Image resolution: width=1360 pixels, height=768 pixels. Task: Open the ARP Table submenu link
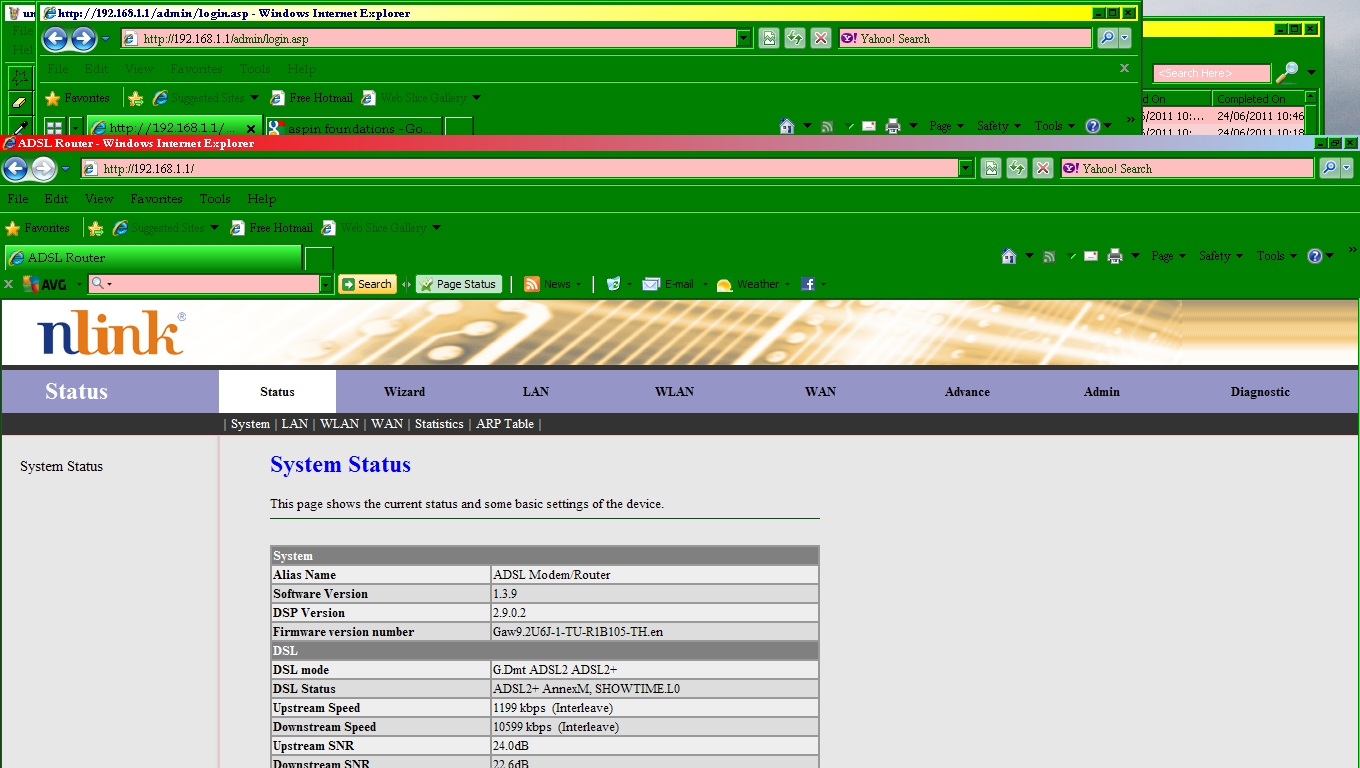[x=504, y=424]
